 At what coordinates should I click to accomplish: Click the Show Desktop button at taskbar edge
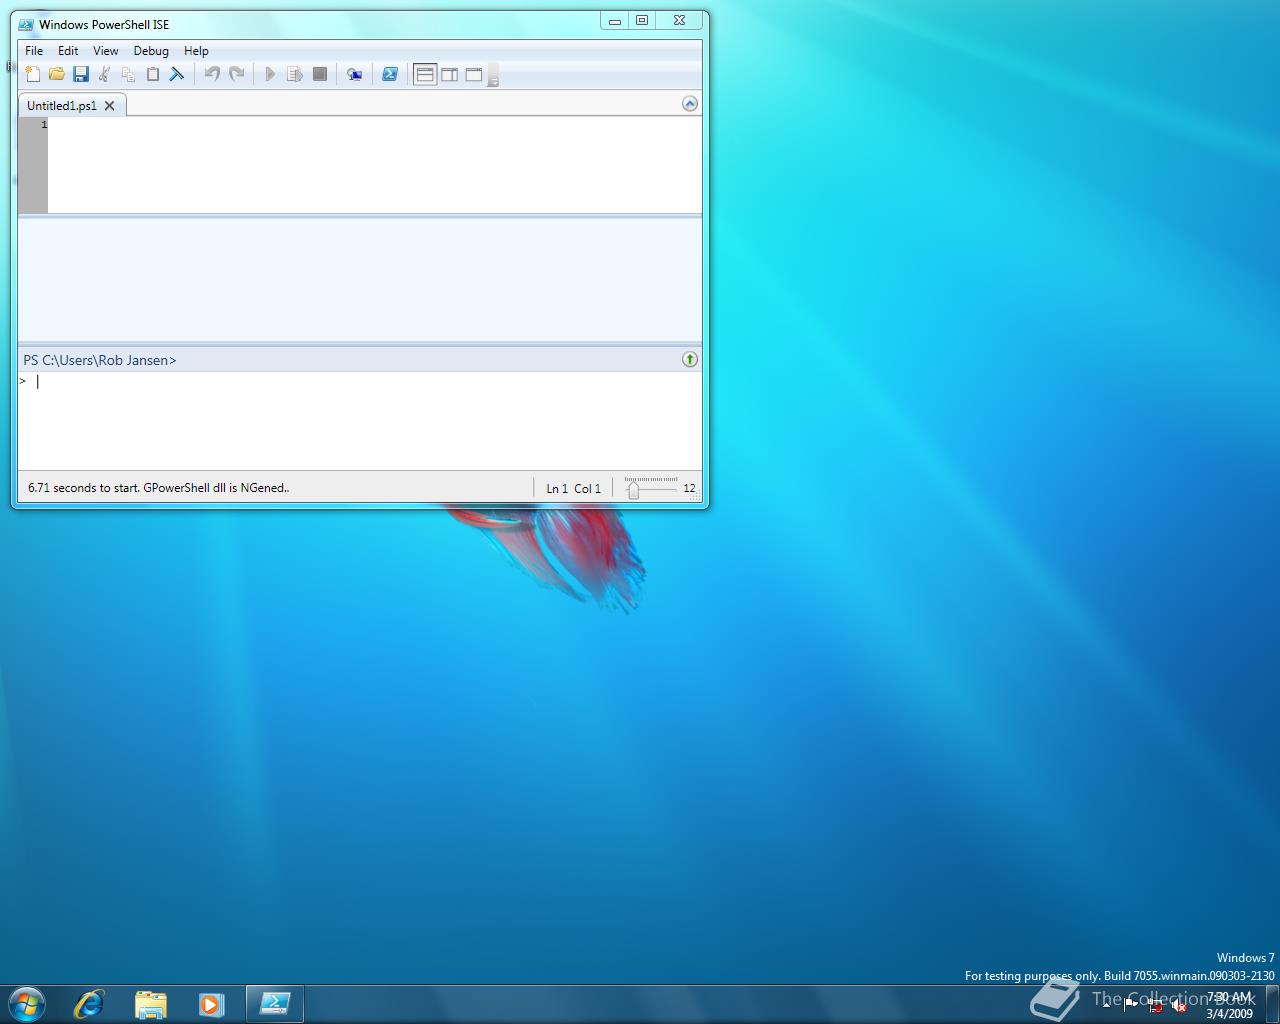1272,1004
